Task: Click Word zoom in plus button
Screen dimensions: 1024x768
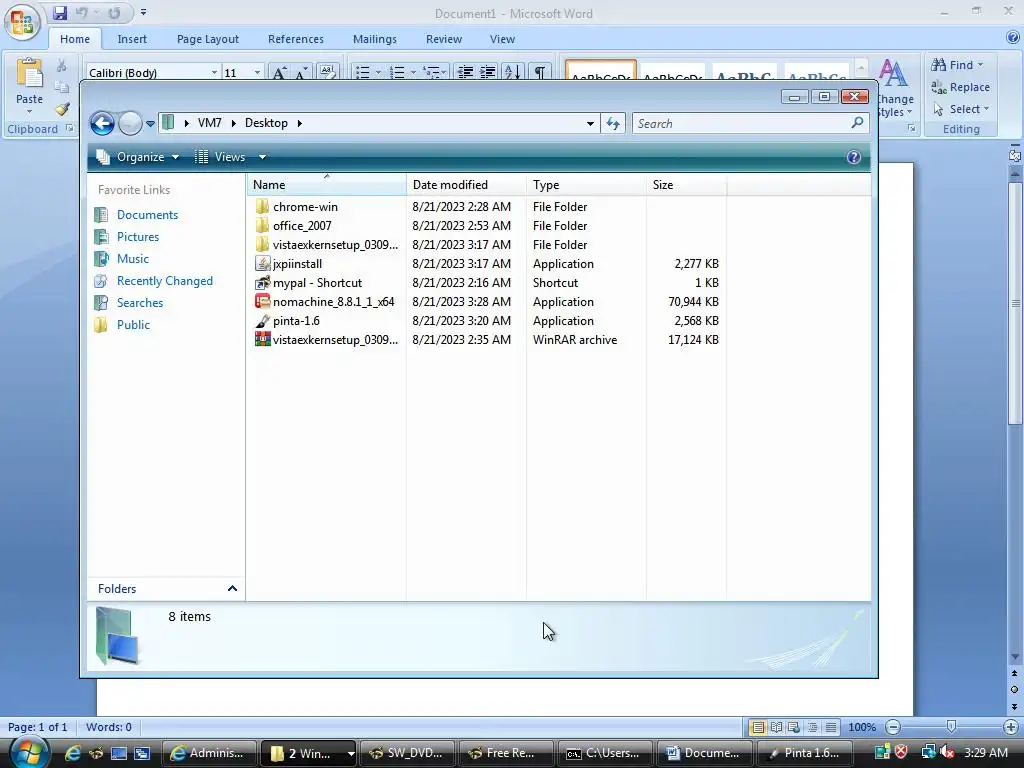Action: [x=1011, y=727]
